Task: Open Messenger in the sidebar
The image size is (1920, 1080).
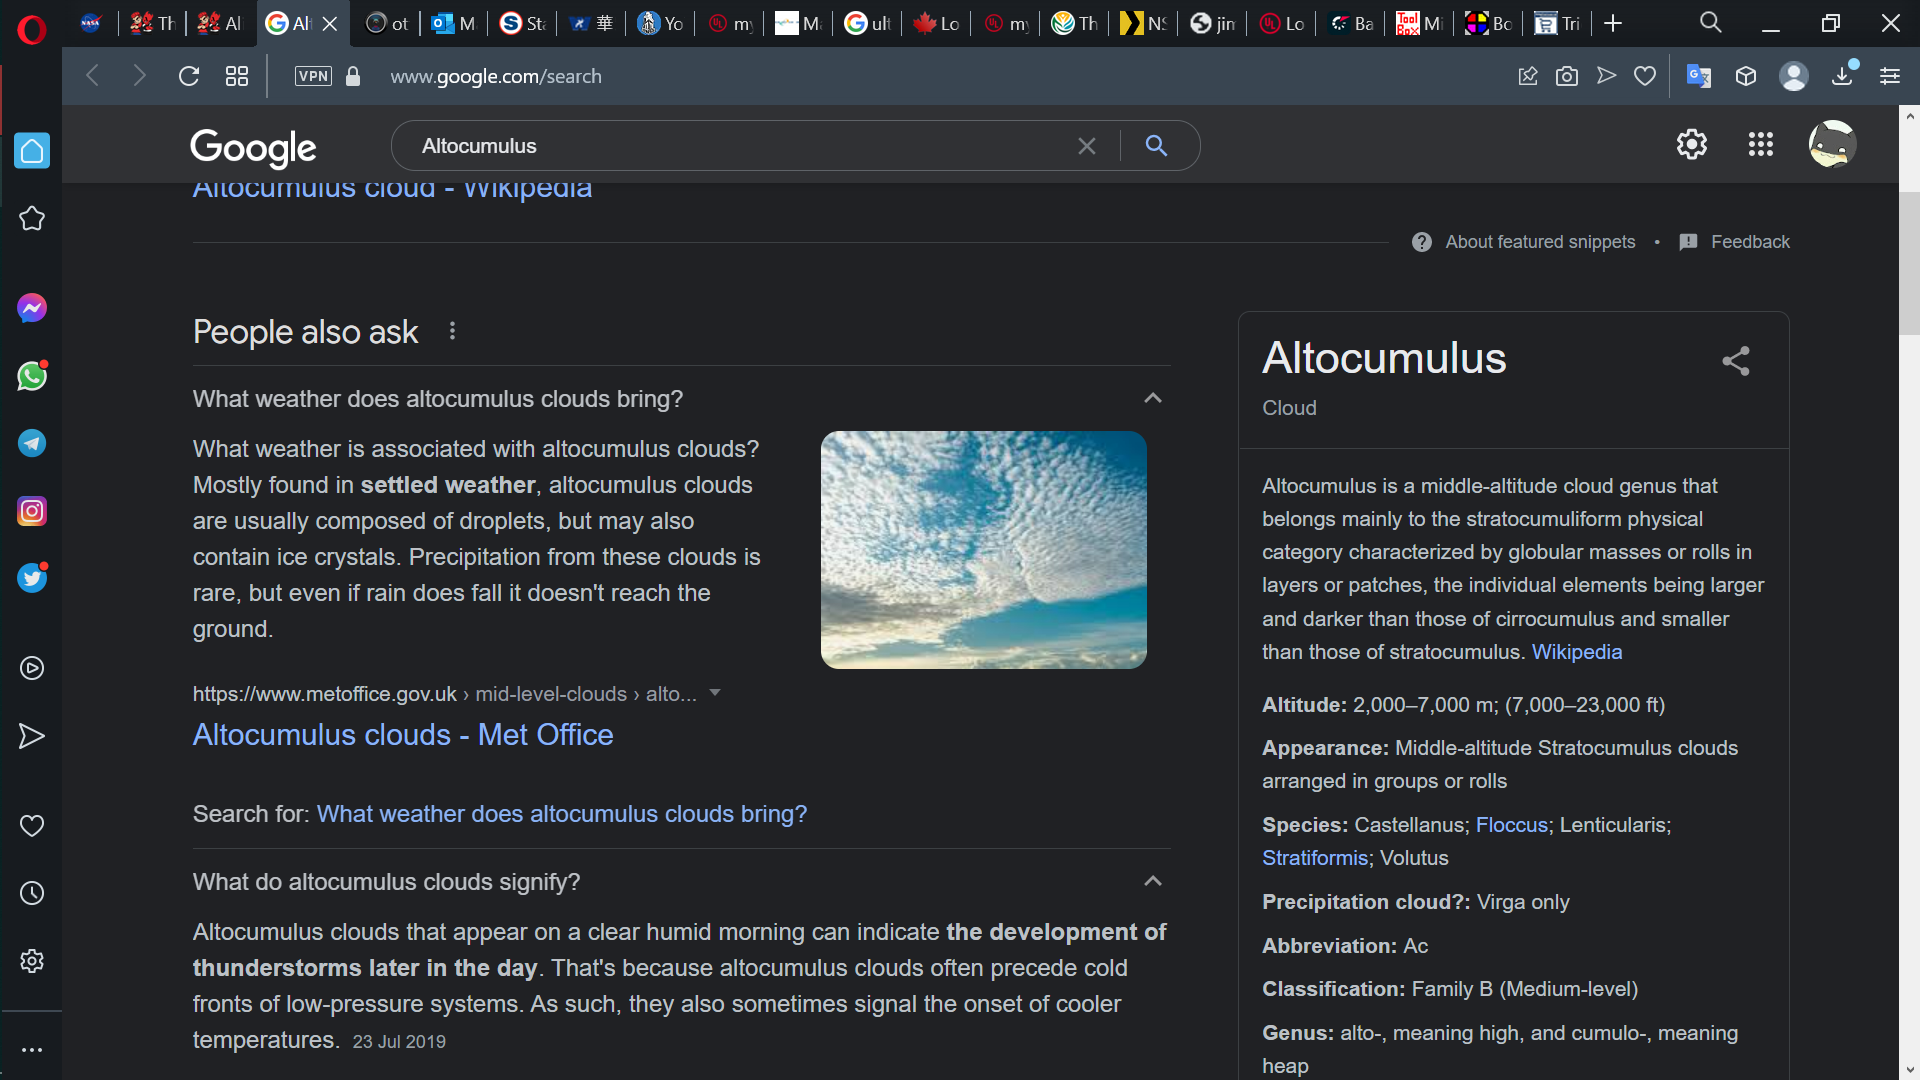Action: [x=32, y=308]
